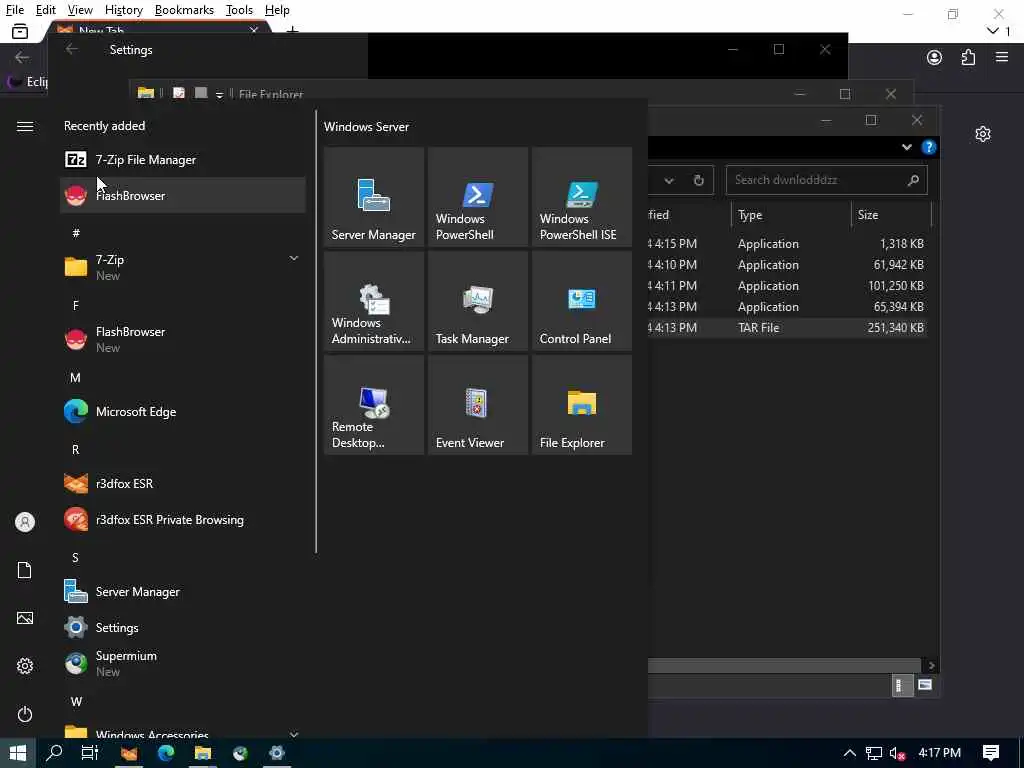Click the Windows Server group title
The image size is (1024, 768).
pos(366,127)
